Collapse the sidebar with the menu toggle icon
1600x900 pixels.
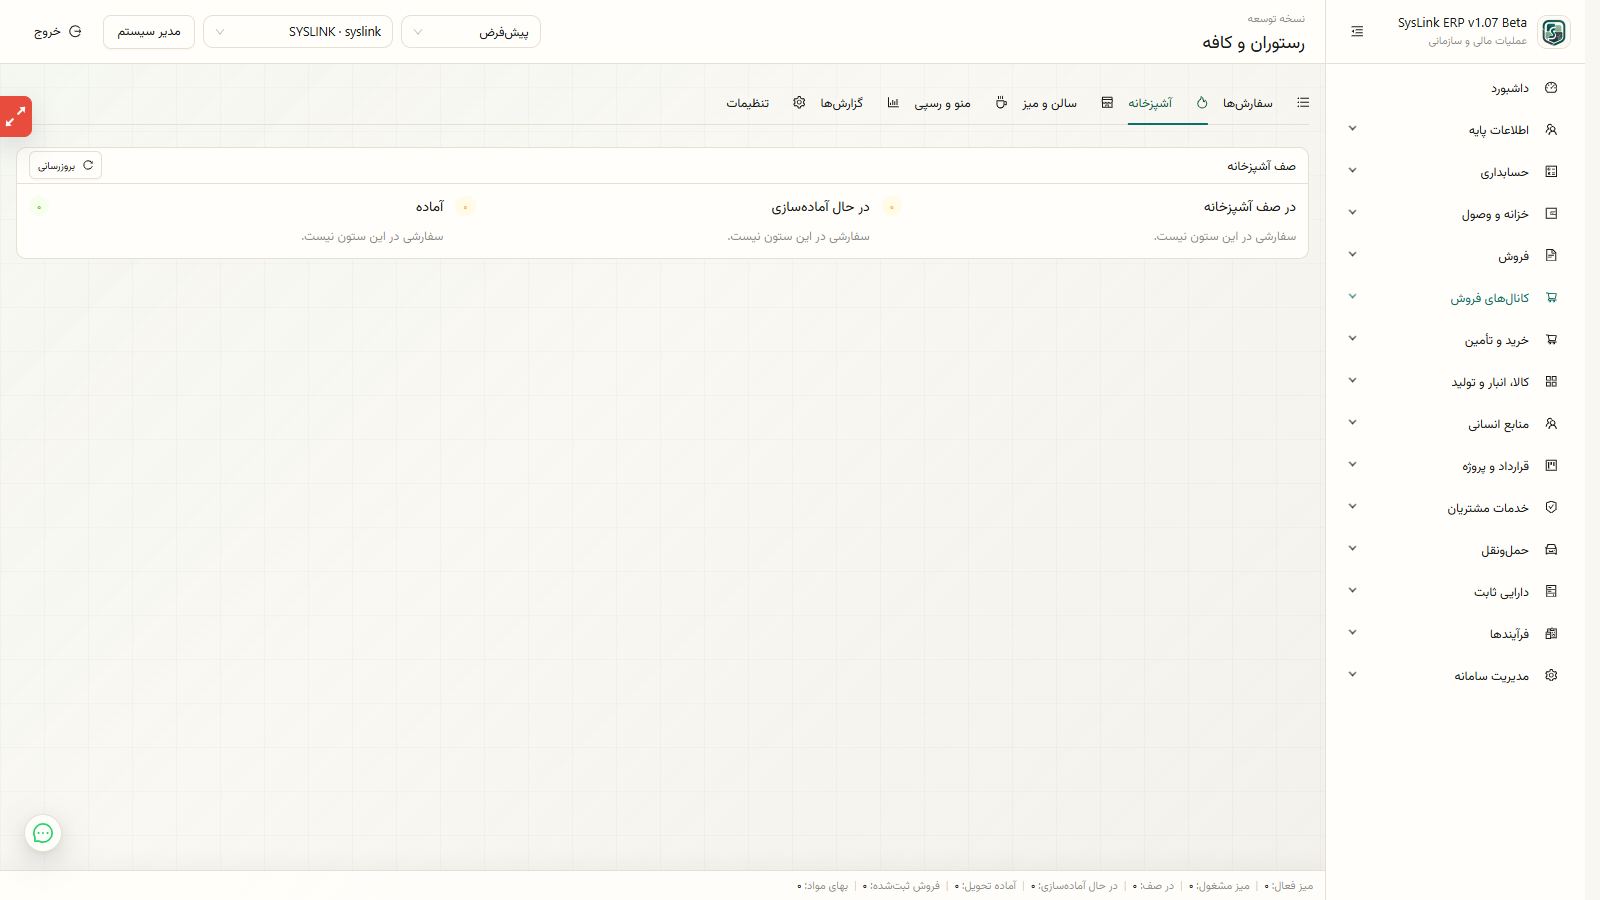click(x=1357, y=32)
